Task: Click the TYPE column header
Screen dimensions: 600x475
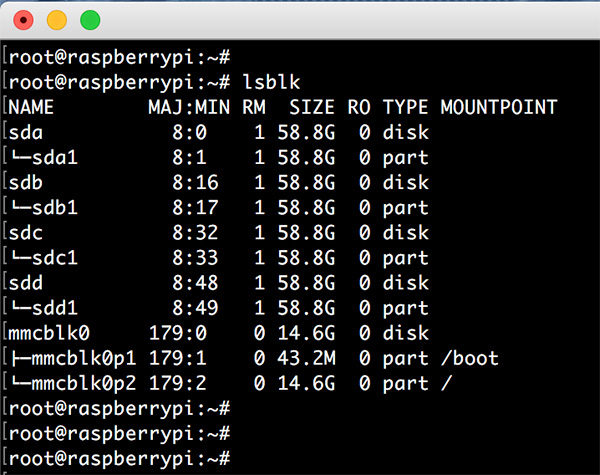Action: [x=404, y=107]
